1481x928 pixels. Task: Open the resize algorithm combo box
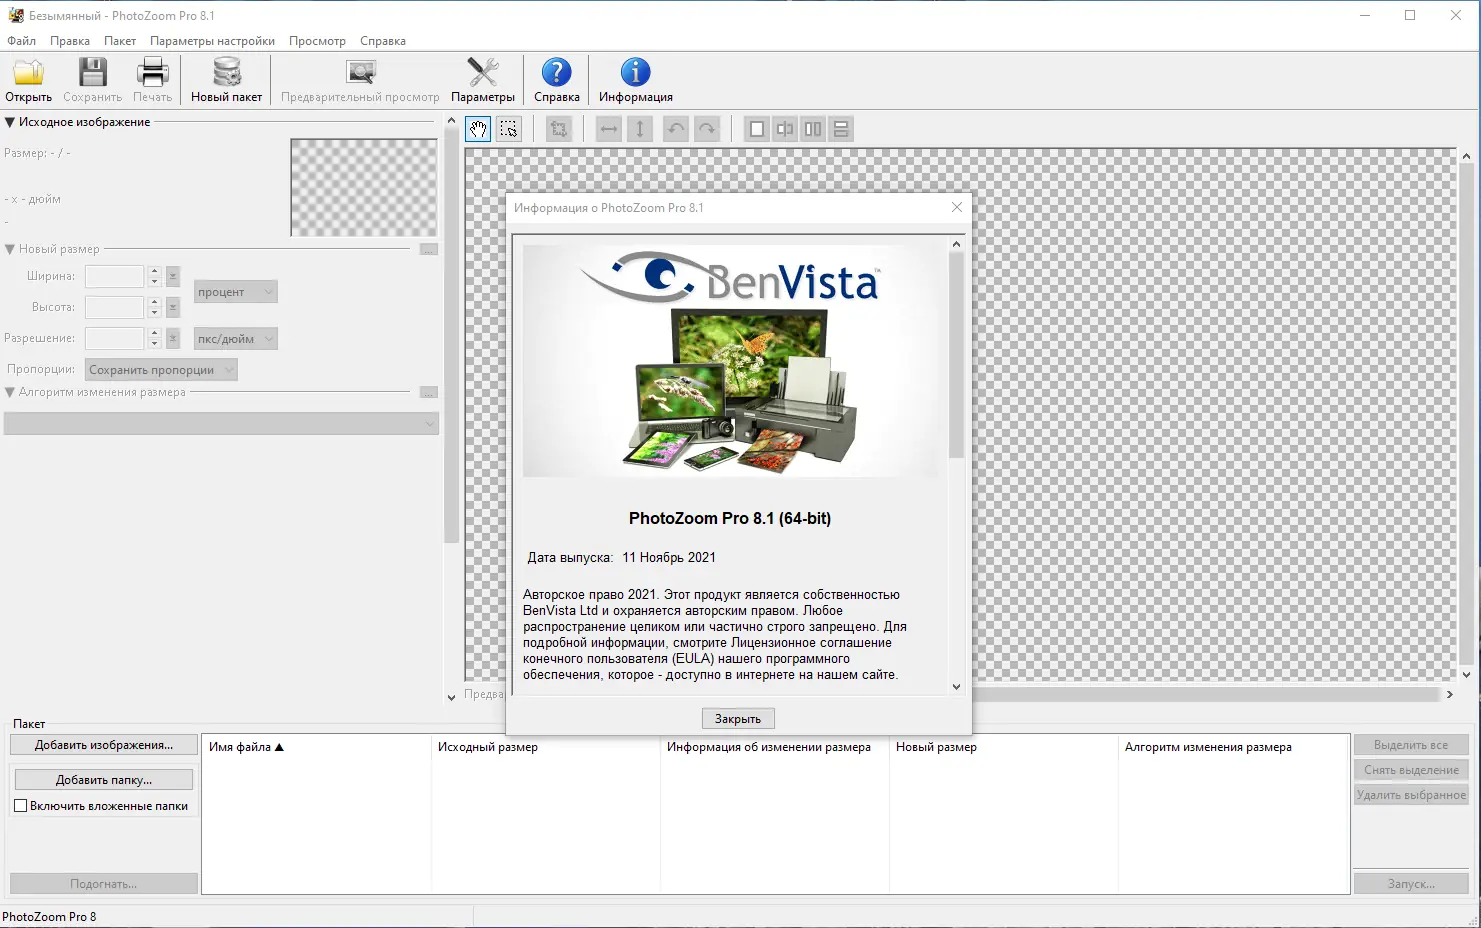[221, 424]
